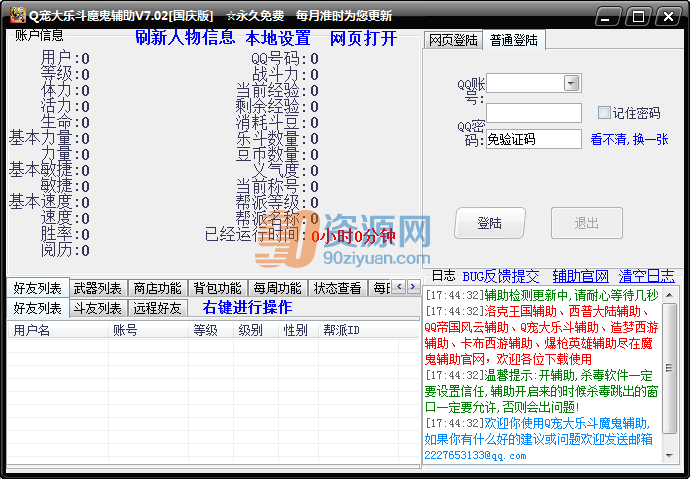This screenshot has width=690, height=479.
Task: Open 本地设置 local settings
Action: point(278,38)
